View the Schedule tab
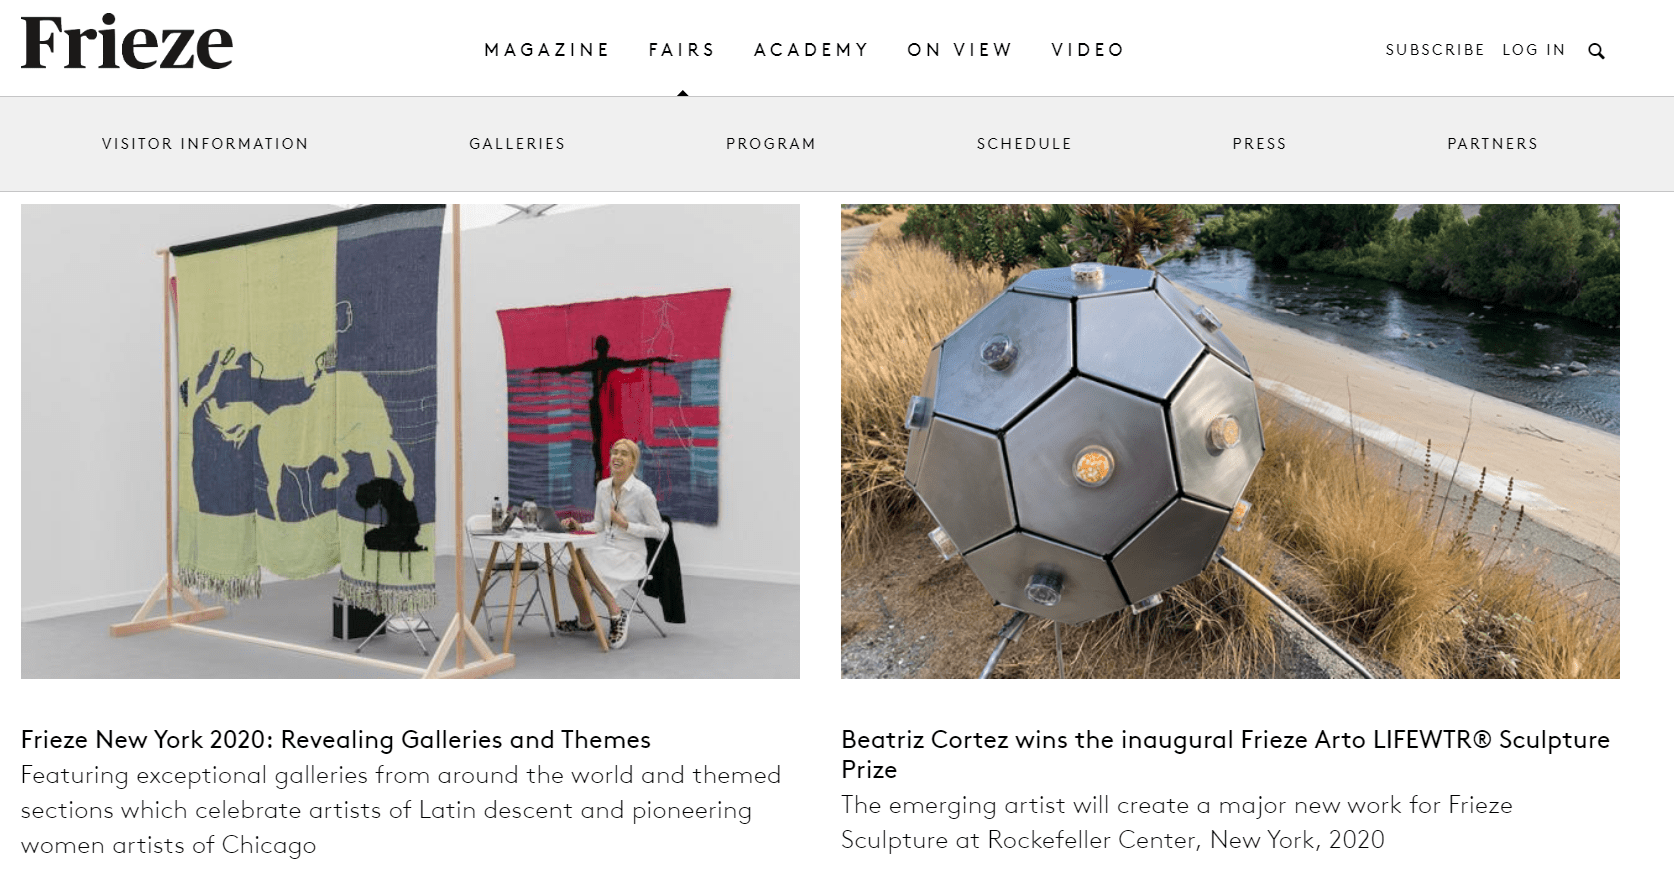 click(x=1024, y=144)
